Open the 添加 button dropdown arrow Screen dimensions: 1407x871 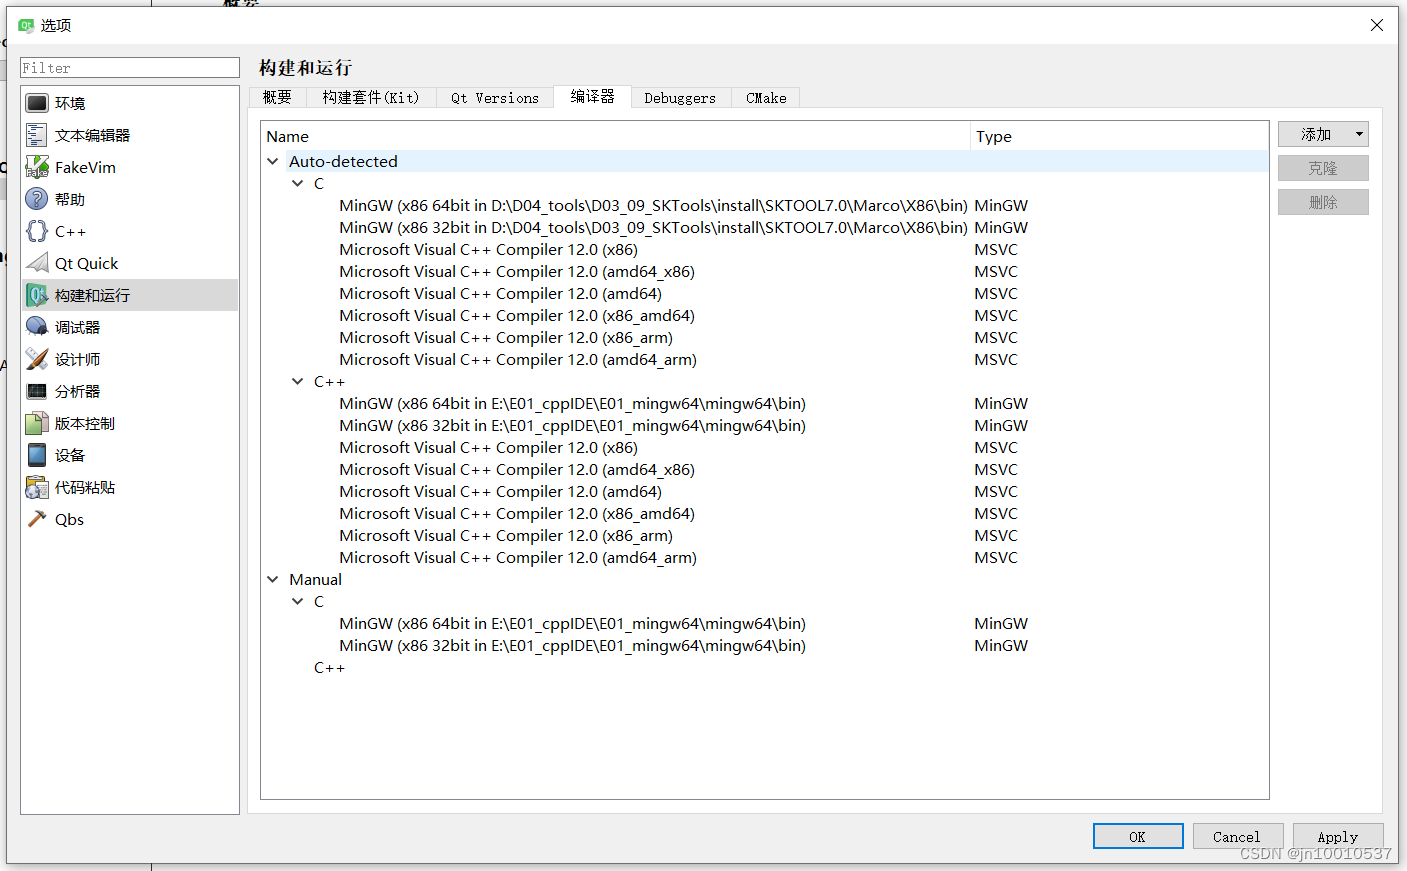(x=1358, y=133)
